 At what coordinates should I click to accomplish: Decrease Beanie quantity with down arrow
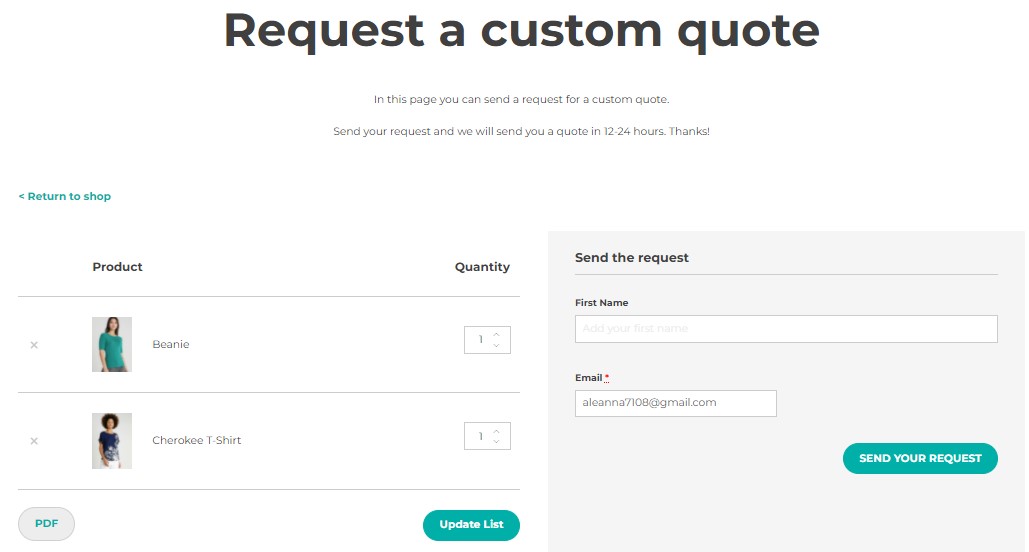point(497,346)
